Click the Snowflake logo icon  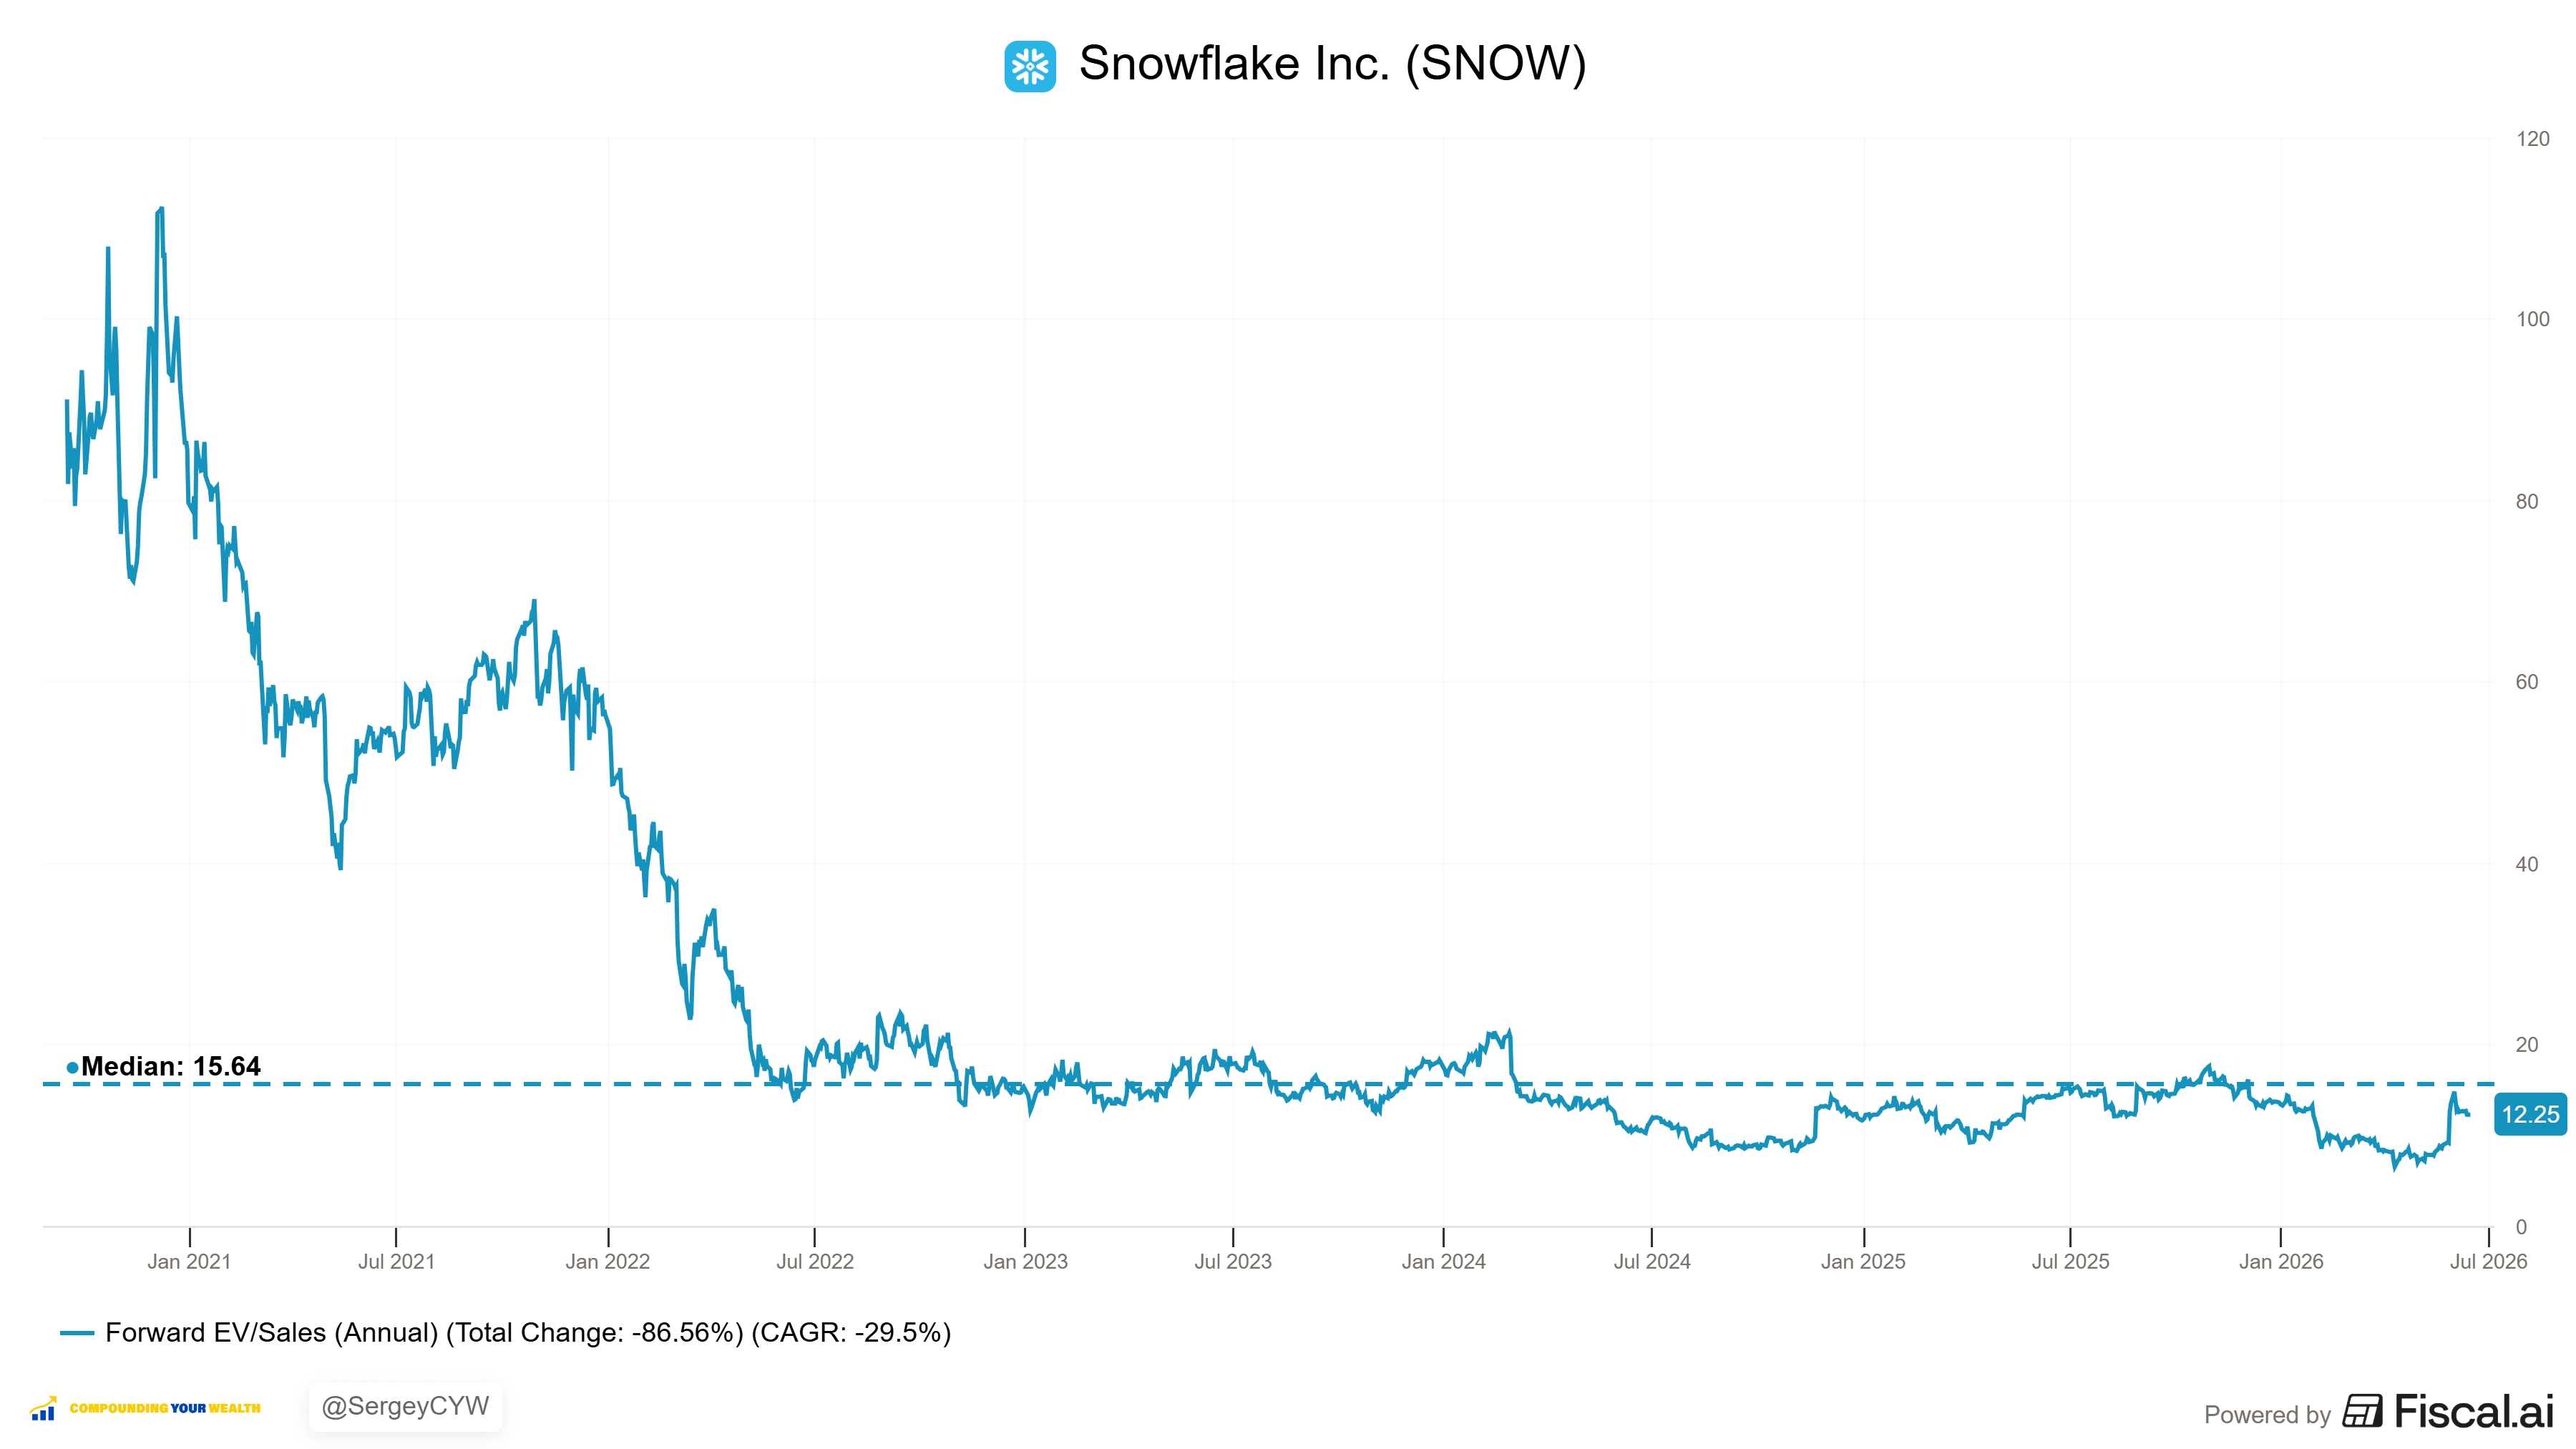(1030, 66)
